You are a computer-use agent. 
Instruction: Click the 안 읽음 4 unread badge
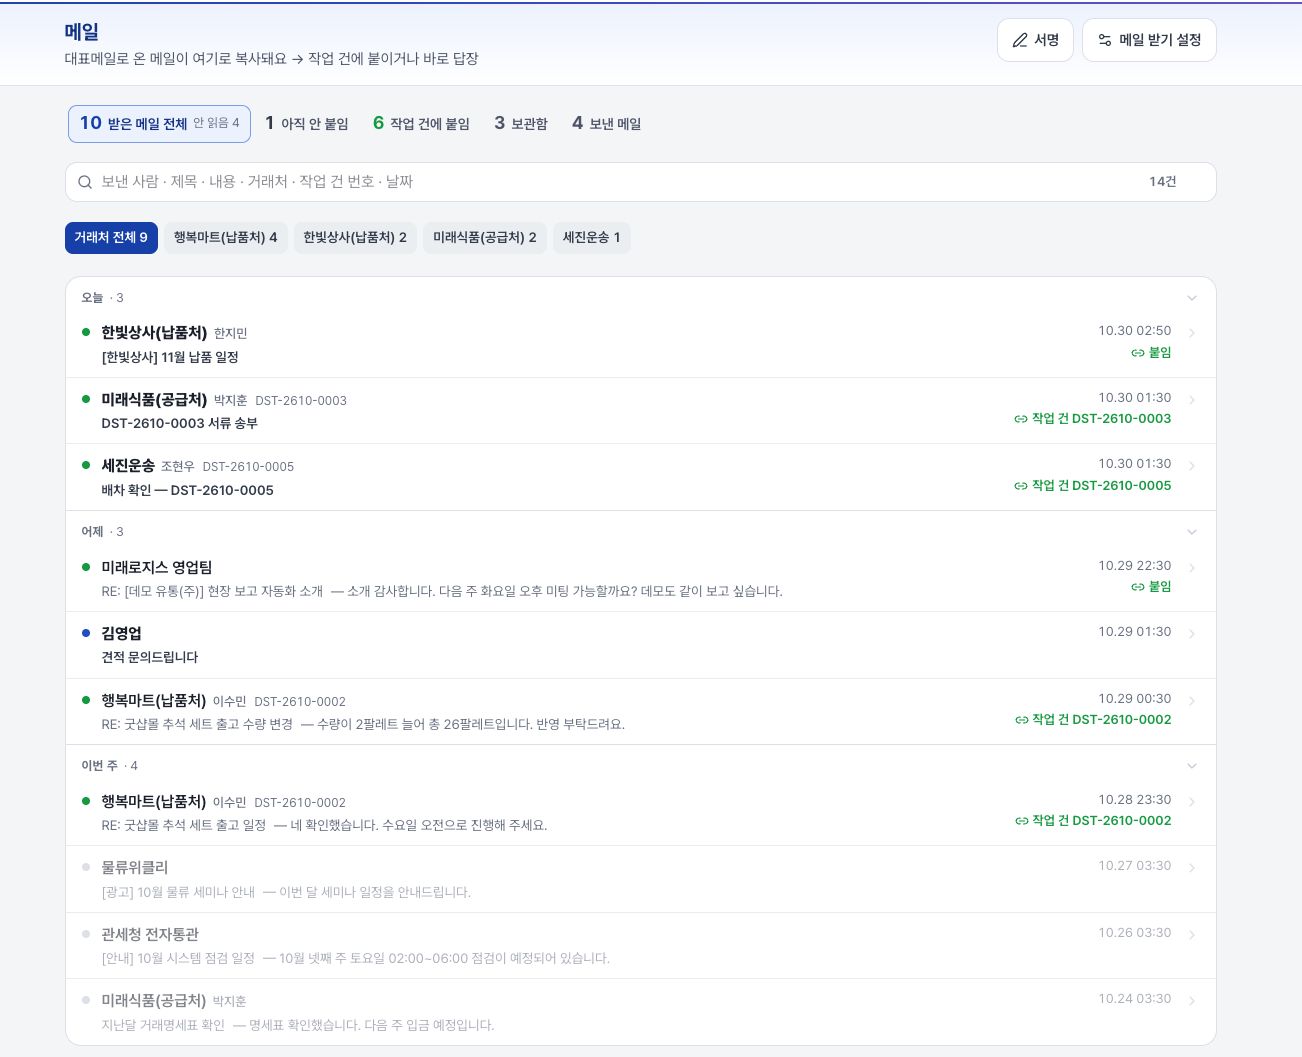pyautogui.click(x=216, y=123)
